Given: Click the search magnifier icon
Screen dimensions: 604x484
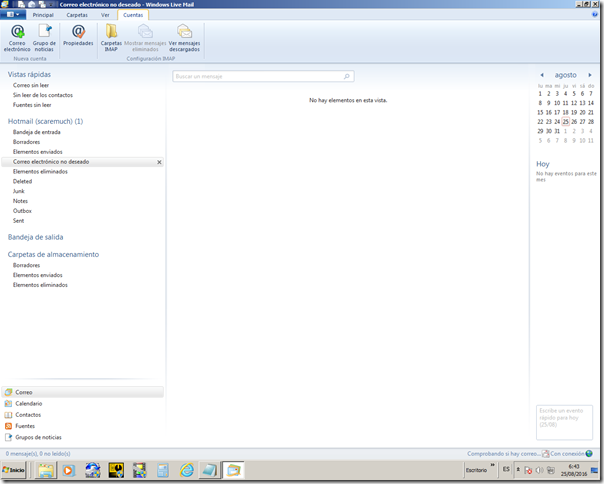Looking at the screenshot, I should point(347,76).
